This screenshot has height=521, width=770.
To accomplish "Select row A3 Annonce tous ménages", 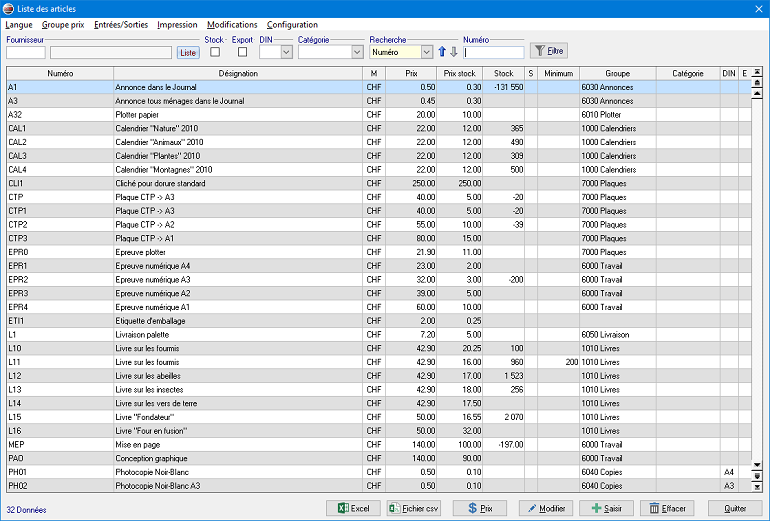I will click(x=379, y=101).
